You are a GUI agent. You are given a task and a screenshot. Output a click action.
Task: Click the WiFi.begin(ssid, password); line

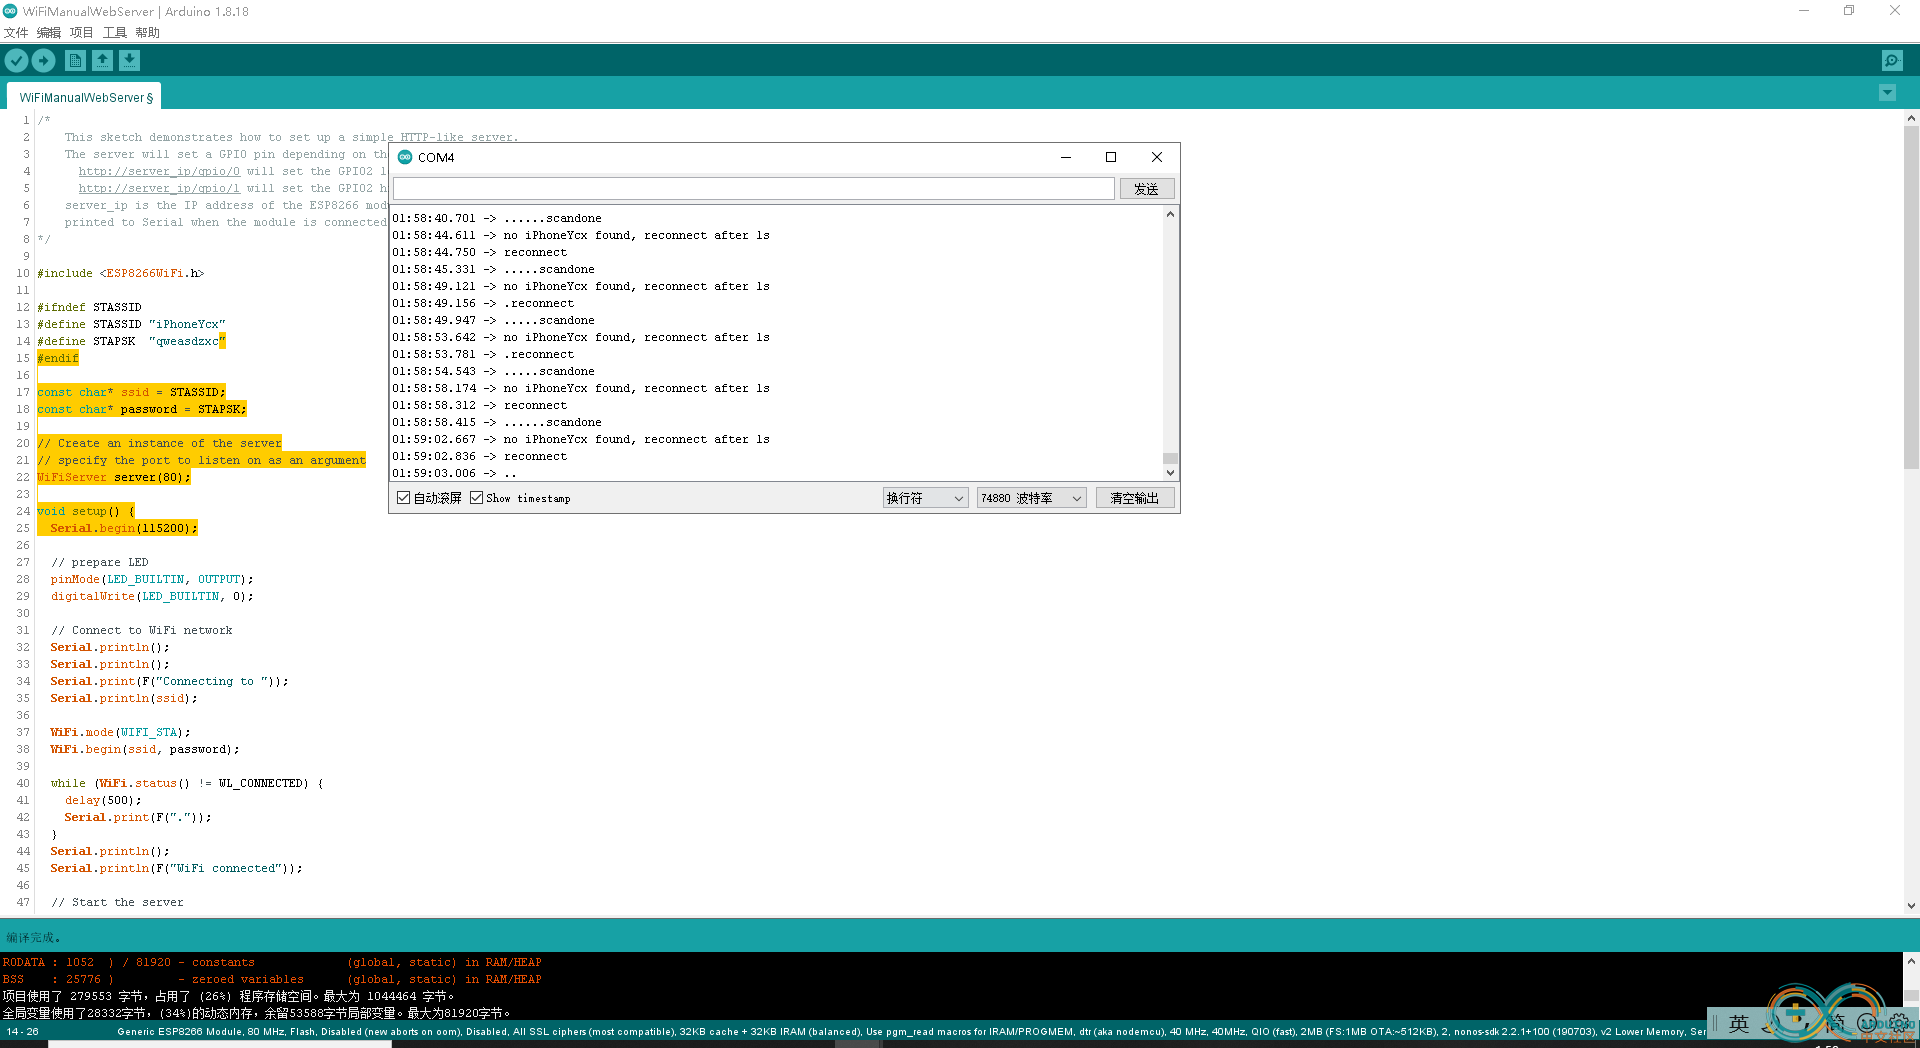pos(145,749)
